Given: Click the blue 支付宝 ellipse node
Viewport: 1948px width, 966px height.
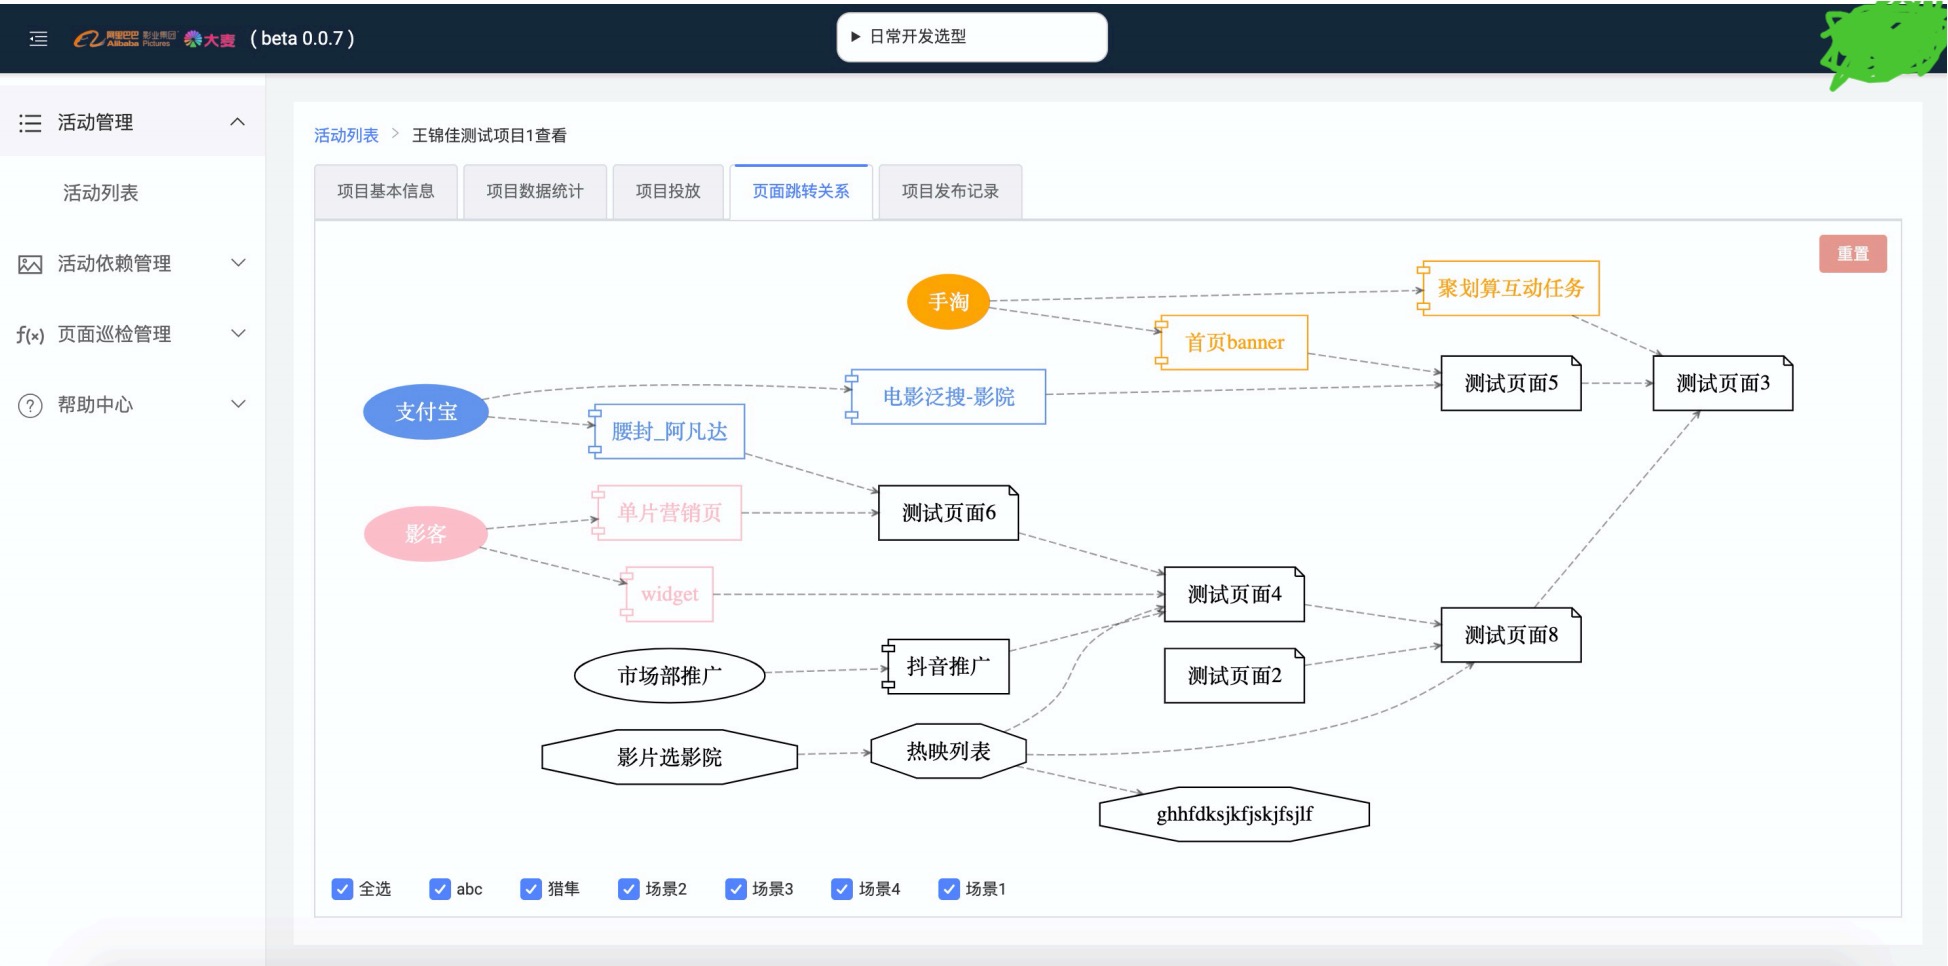Looking at the screenshot, I should click(x=426, y=411).
